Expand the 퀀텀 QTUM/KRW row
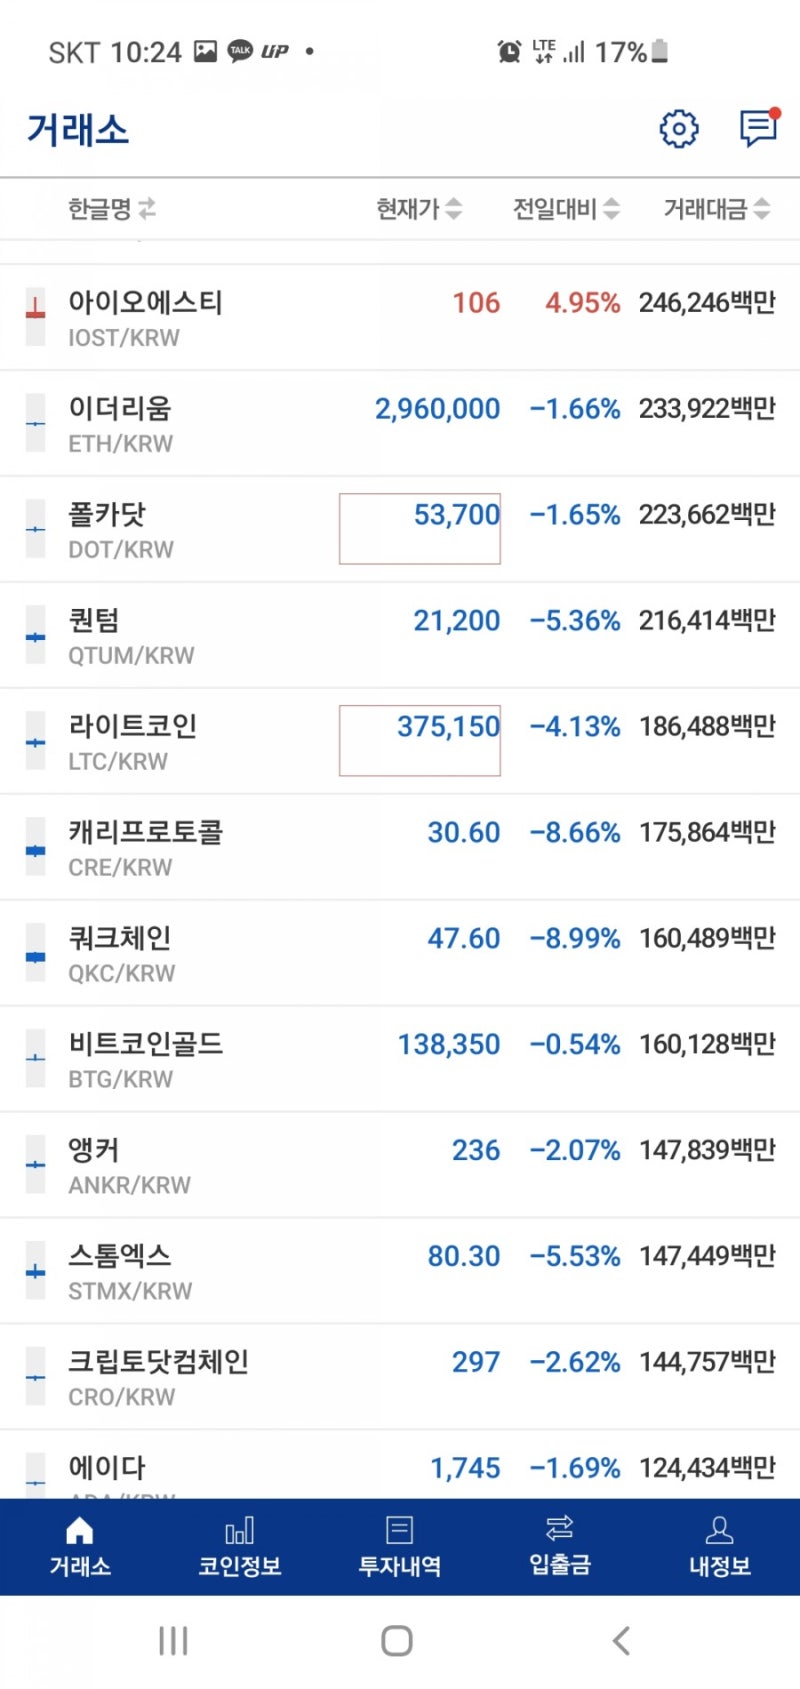800x1689 pixels. (400, 634)
